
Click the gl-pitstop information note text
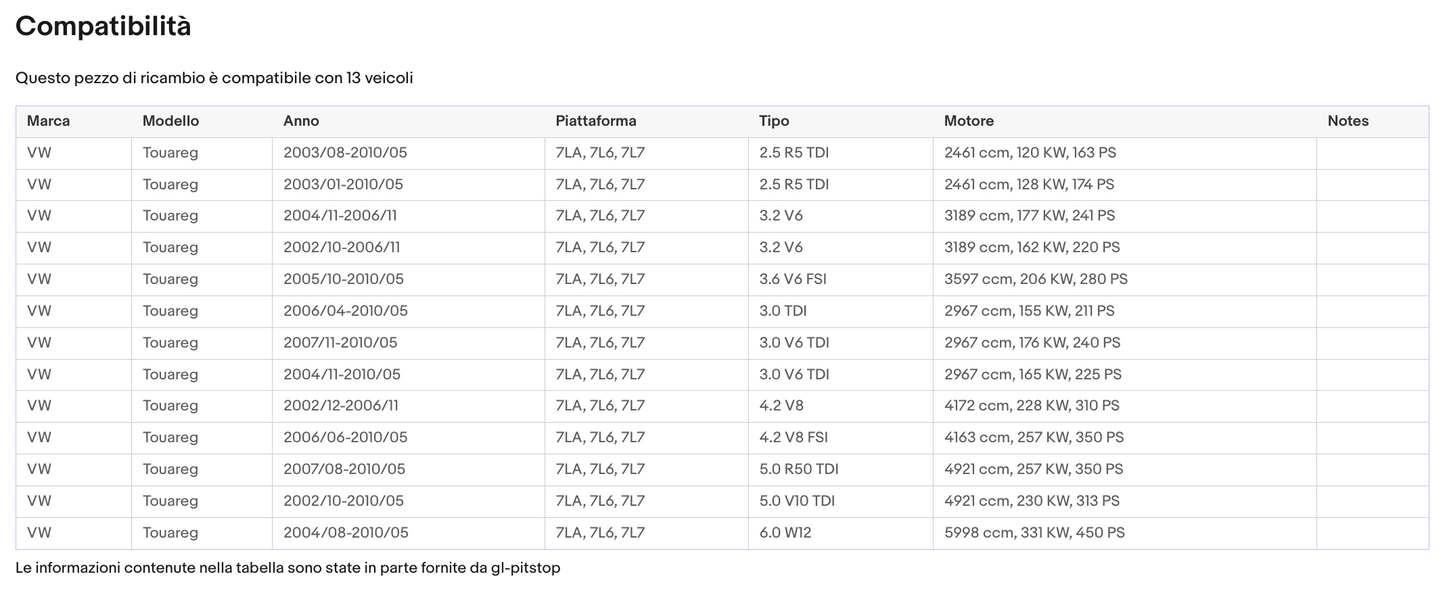coord(288,568)
